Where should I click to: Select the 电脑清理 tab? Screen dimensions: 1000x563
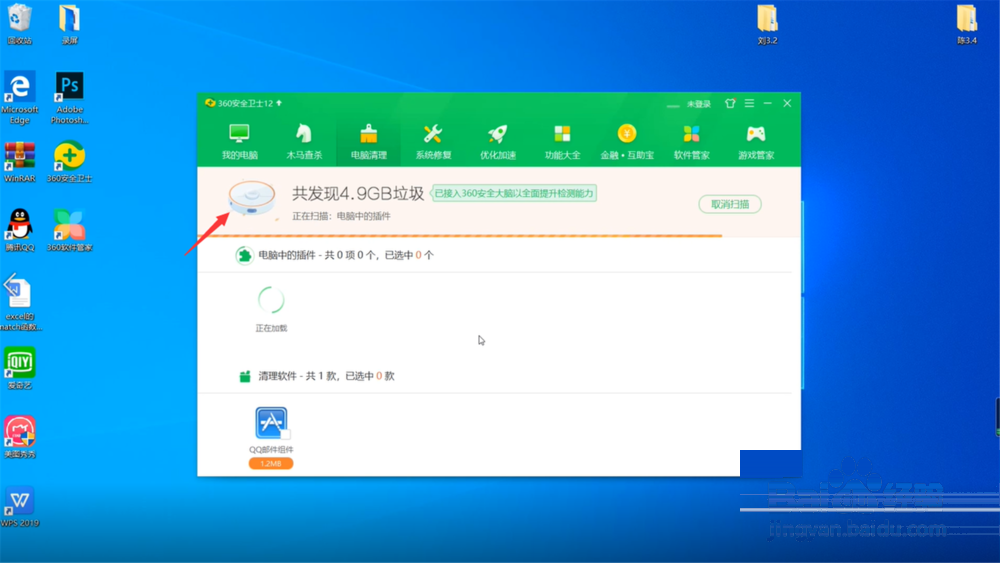pyautogui.click(x=369, y=142)
